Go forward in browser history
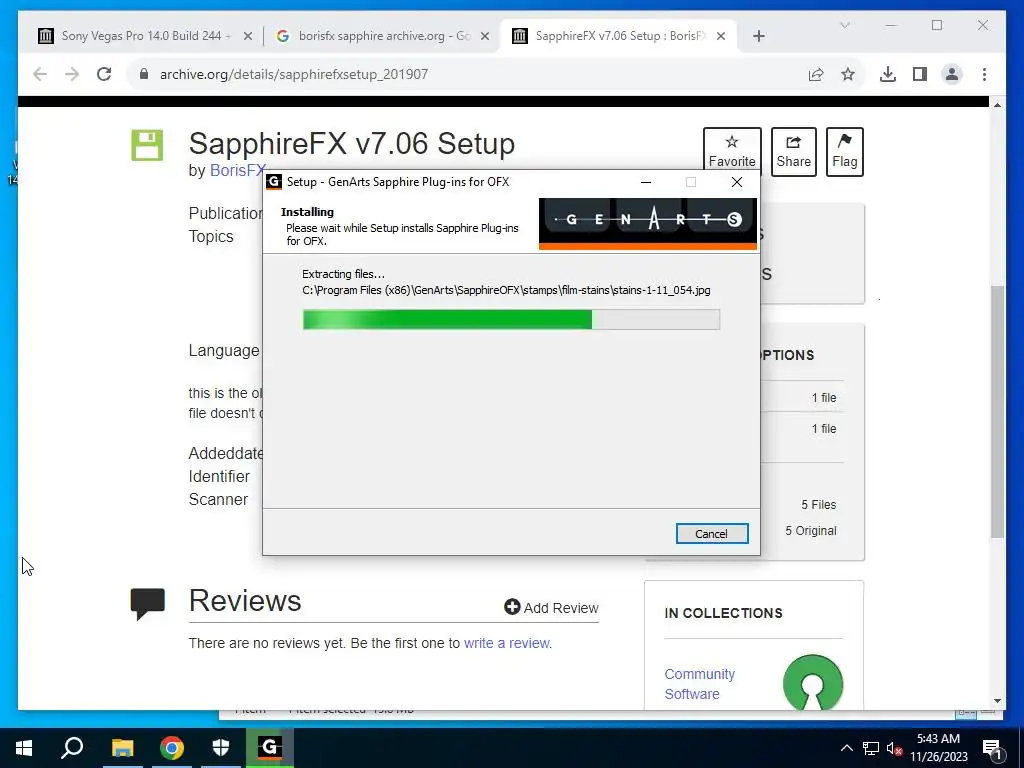The height and width of the screenshot is (768, 1024). [x=72, y=74]
